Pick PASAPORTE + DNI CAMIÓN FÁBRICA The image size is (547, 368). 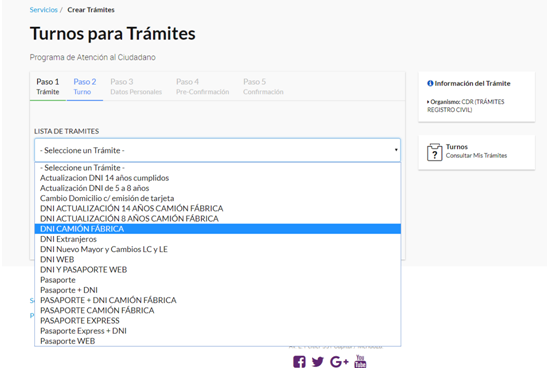[x=218, y=300]
